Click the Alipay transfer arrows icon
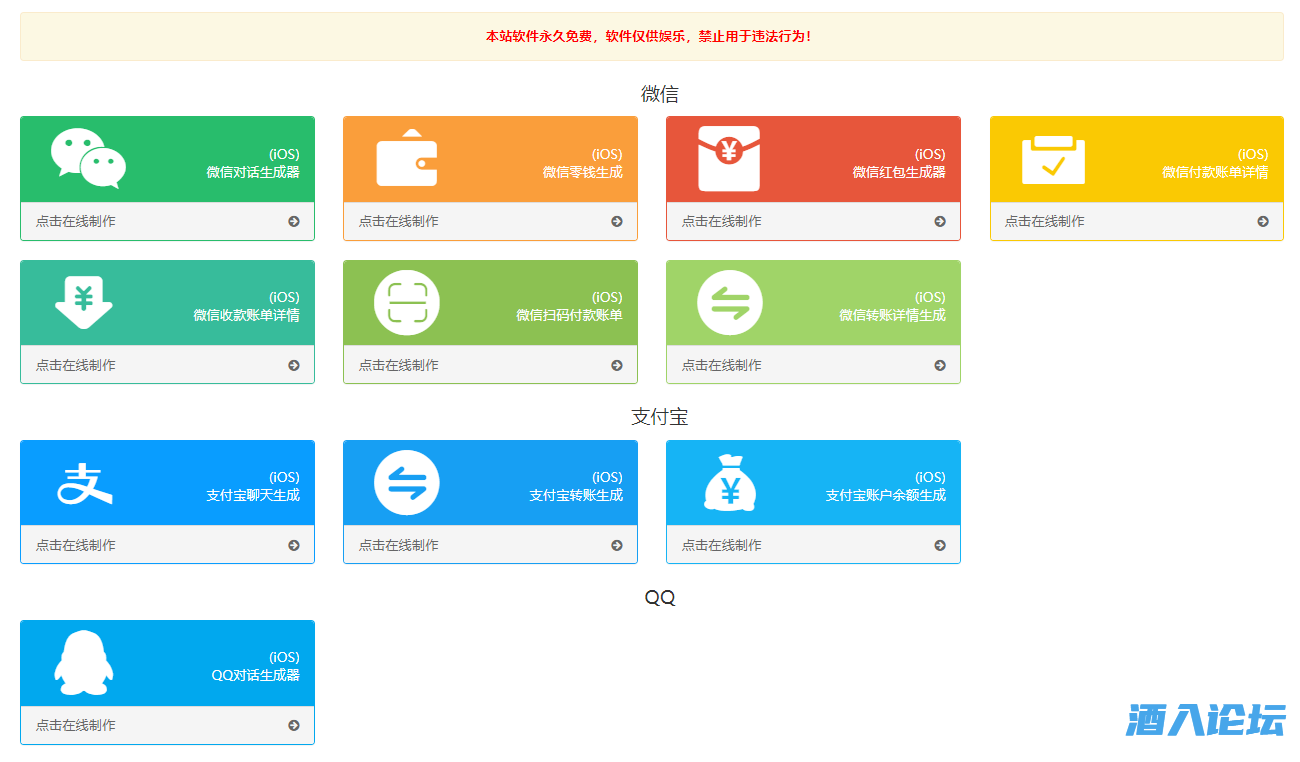This screenshot has height=762, width=1300. pos(406,483)
